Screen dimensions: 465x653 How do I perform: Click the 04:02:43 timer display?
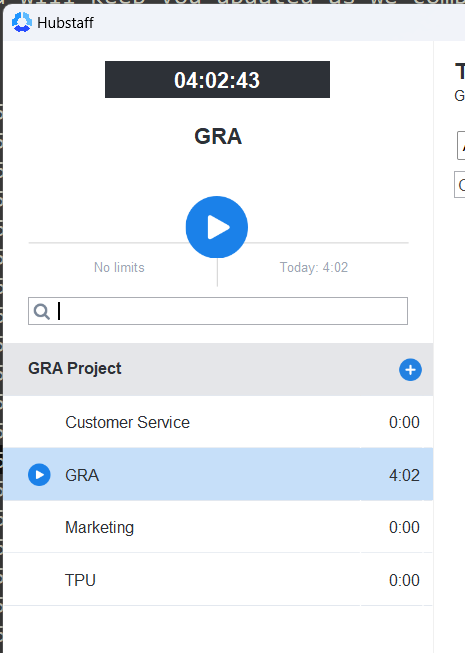(x=217, y=80)
